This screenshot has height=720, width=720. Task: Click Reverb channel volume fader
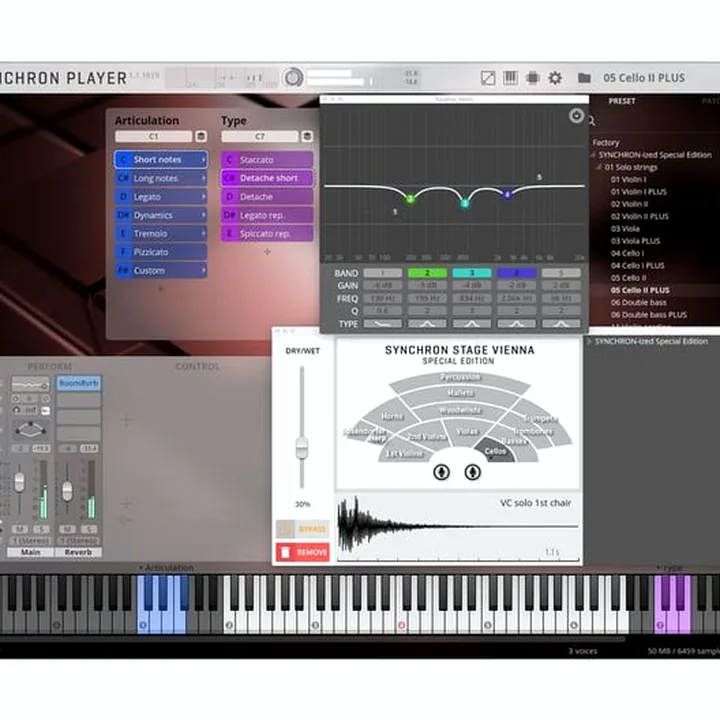(67, 491)
